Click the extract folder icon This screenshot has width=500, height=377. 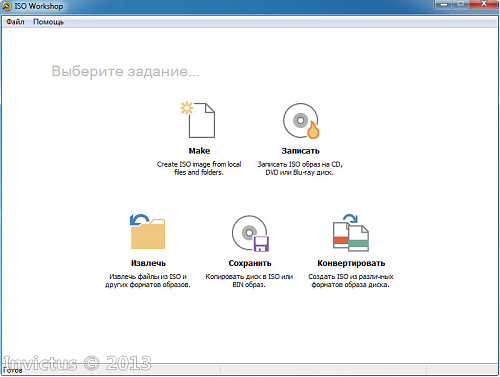(x=148, y=232)
